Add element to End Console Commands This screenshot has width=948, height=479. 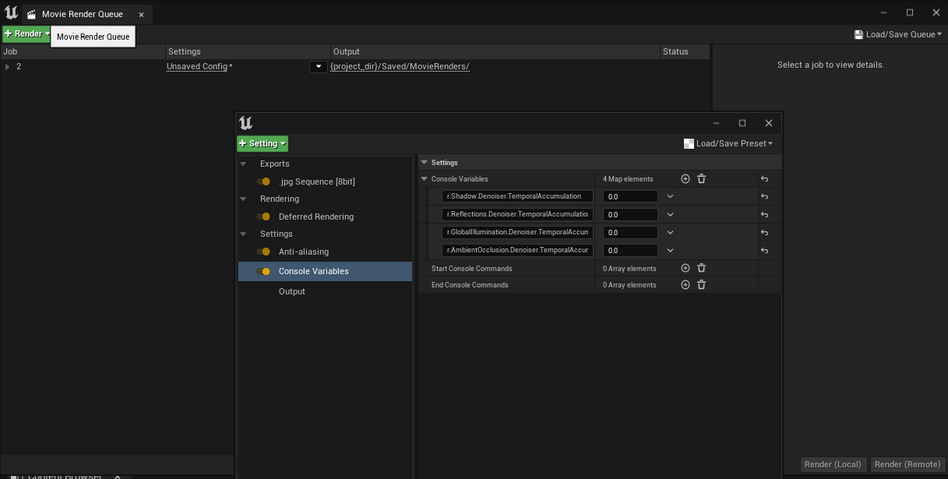click(x=685, y=285)
